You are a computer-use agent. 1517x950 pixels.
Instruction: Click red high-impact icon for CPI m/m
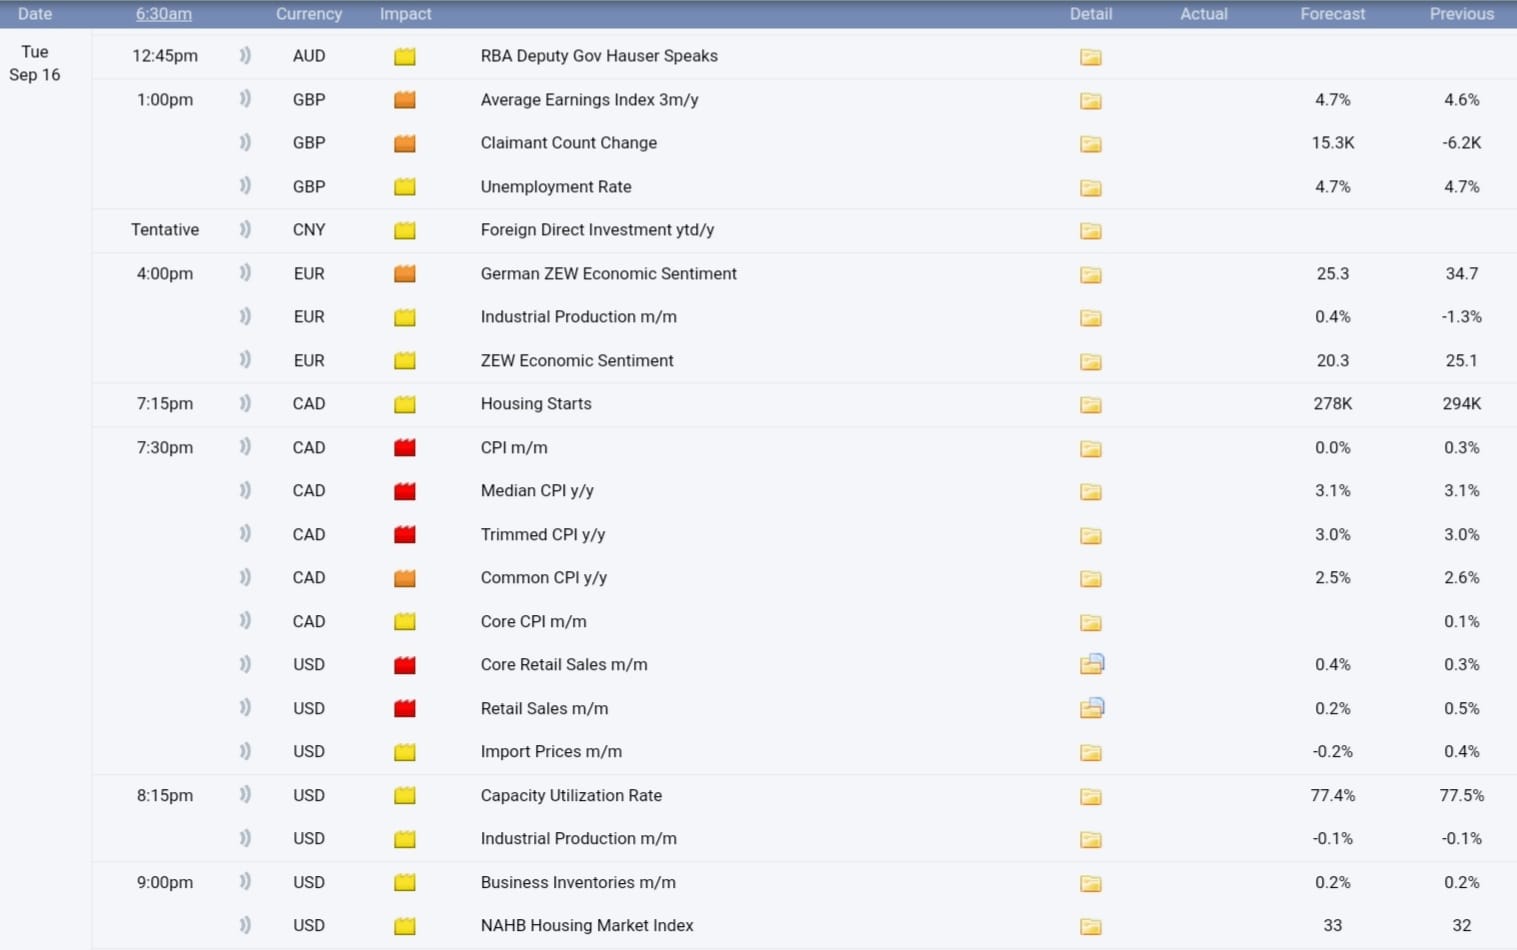[404, 448]
